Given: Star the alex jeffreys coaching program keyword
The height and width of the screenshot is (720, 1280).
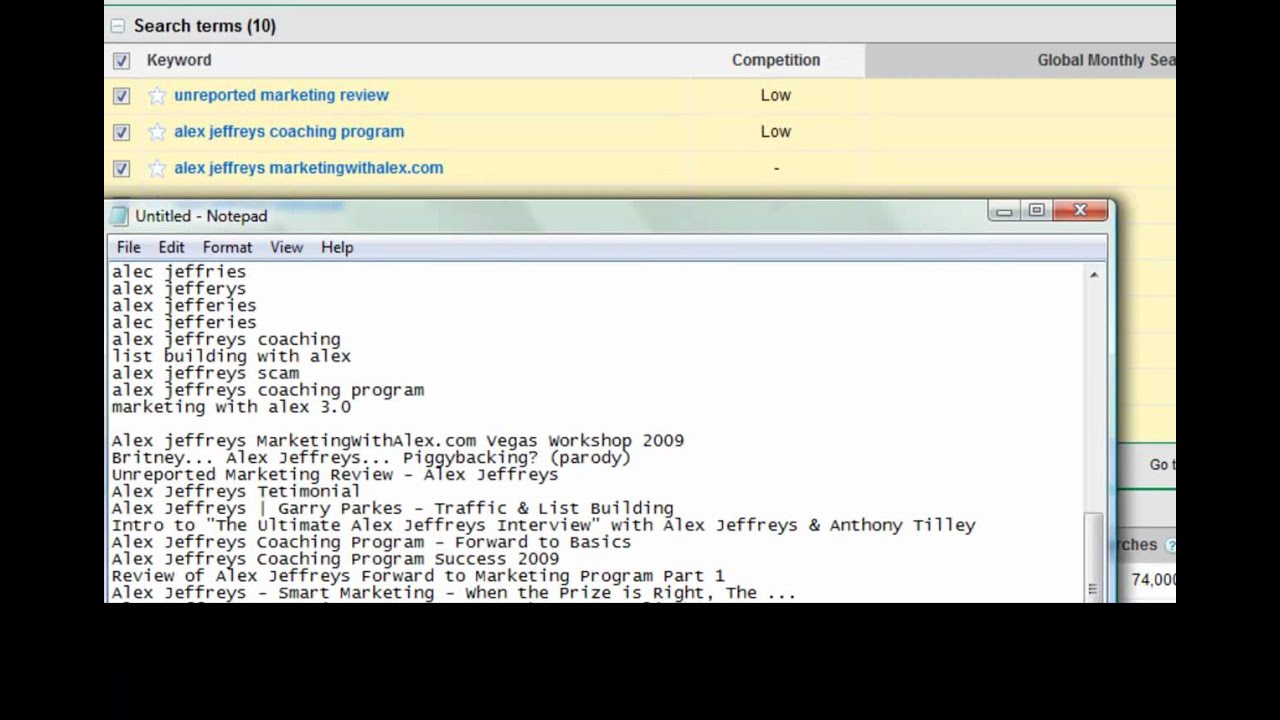Looking at the screenshot, I should (157, 132).
